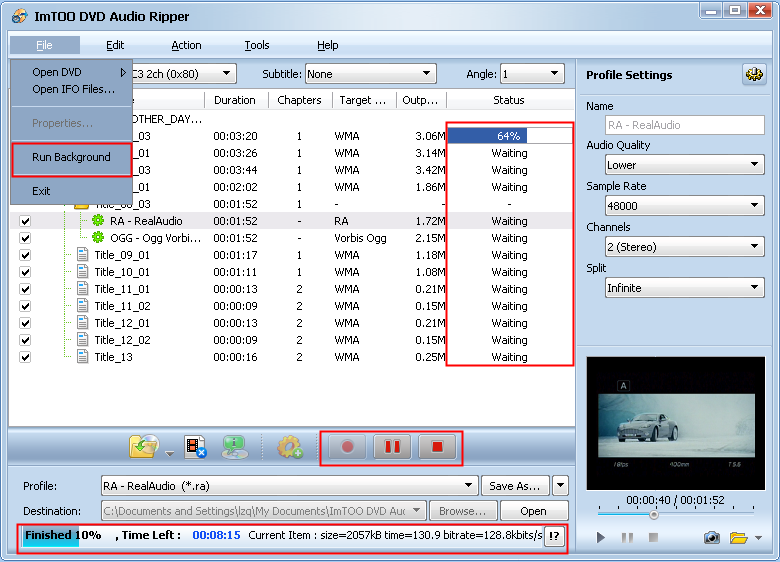Play the preview video
780x562 pixels.
601,538
